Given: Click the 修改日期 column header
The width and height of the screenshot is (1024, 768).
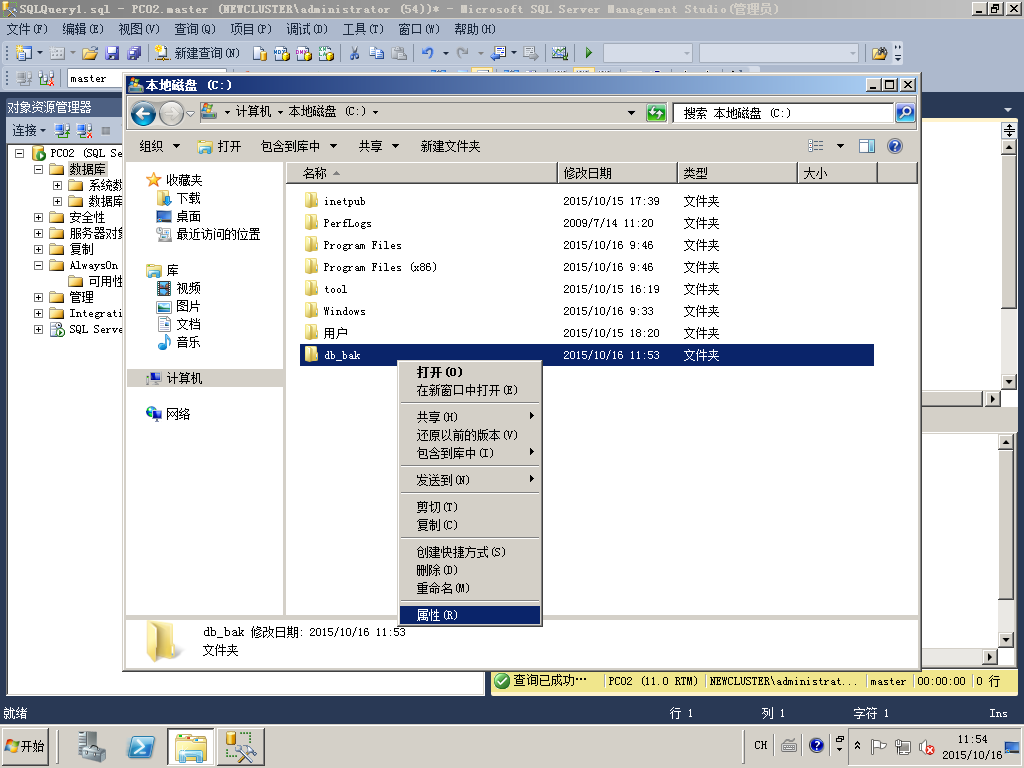Looking at the screenshot, I should (x=588, y=173).
